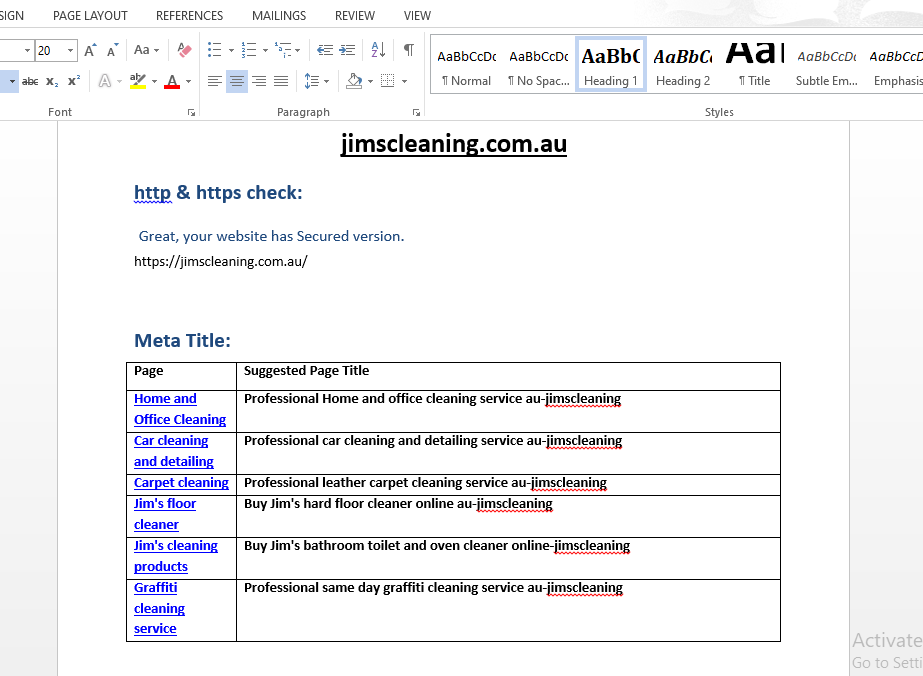Align text left
This screenshot has width=923, height=676.
[215, 81]
